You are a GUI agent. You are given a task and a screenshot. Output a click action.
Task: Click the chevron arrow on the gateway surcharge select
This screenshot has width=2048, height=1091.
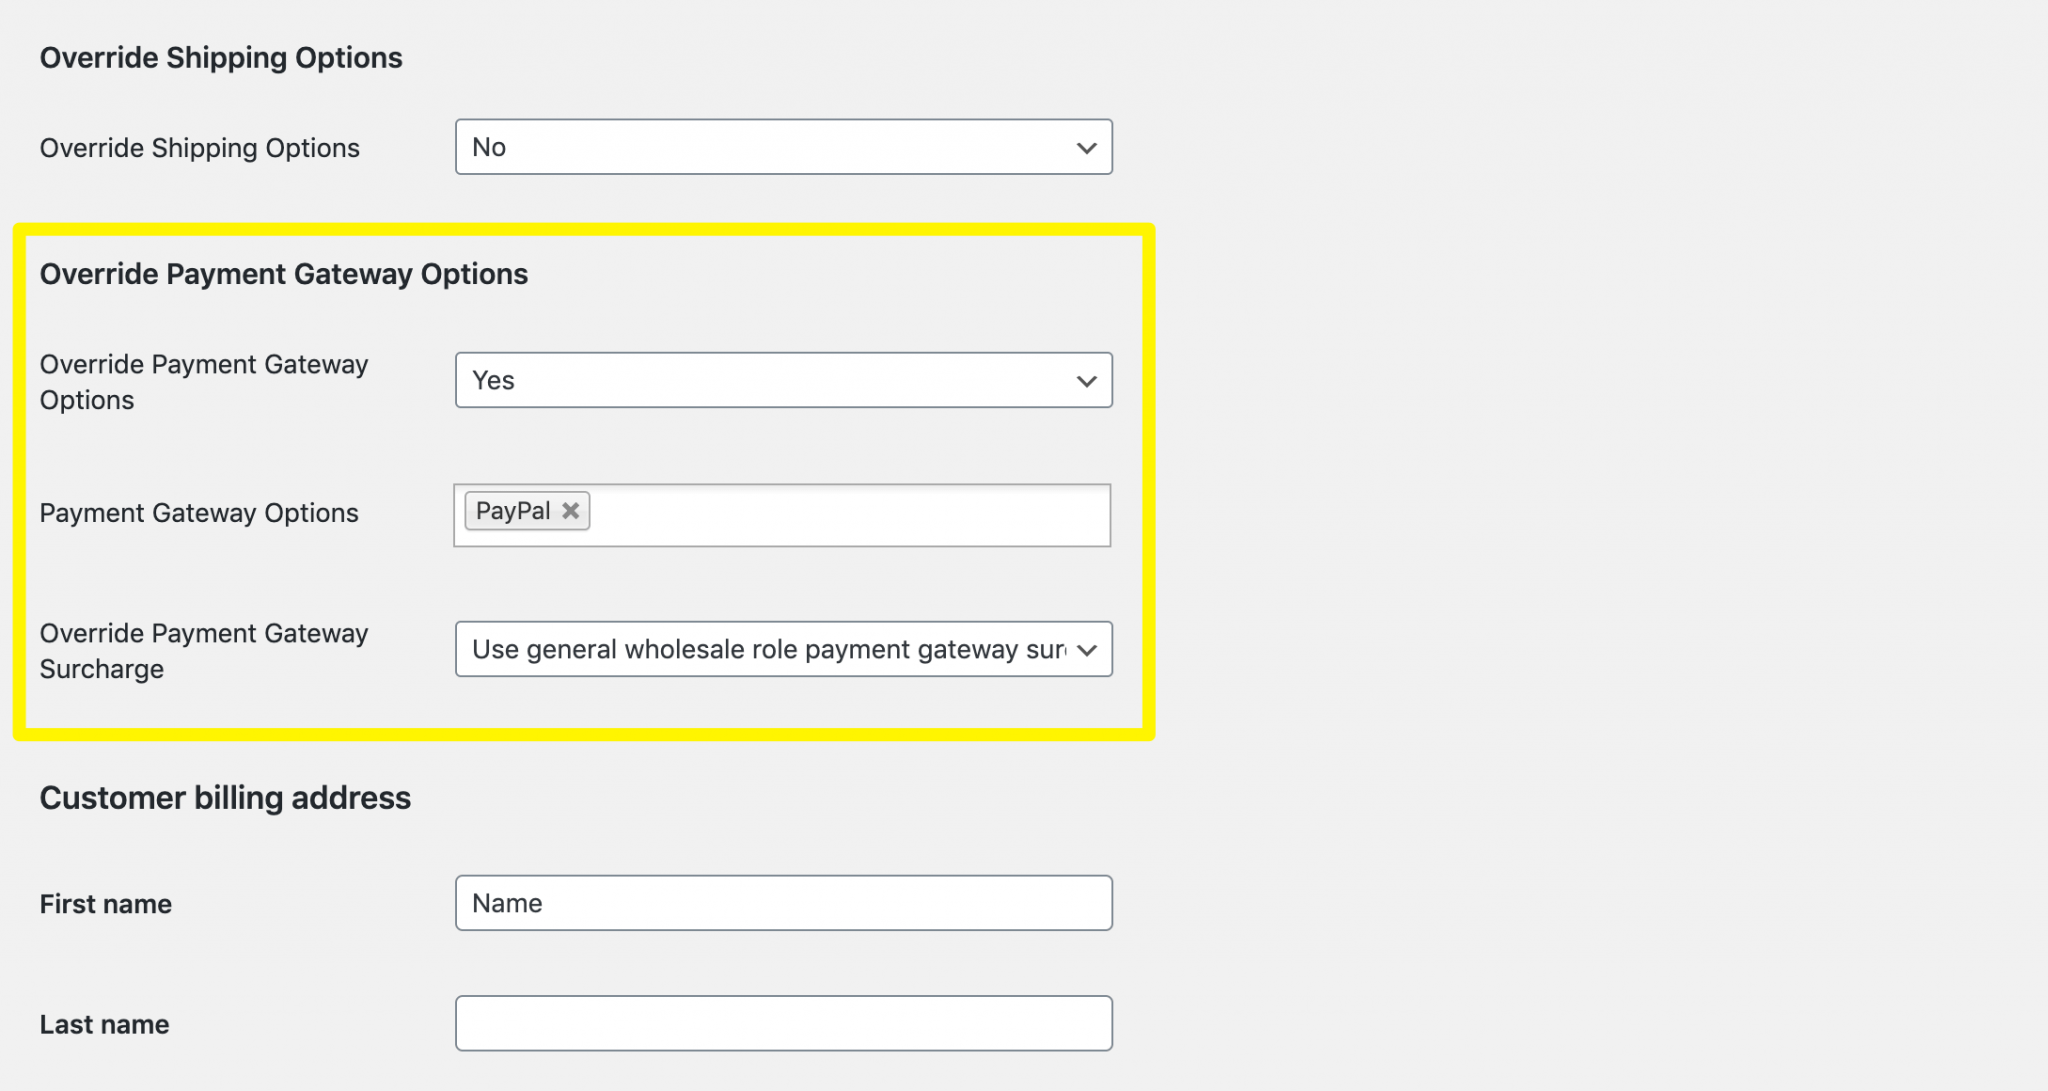pos(1086,650)
